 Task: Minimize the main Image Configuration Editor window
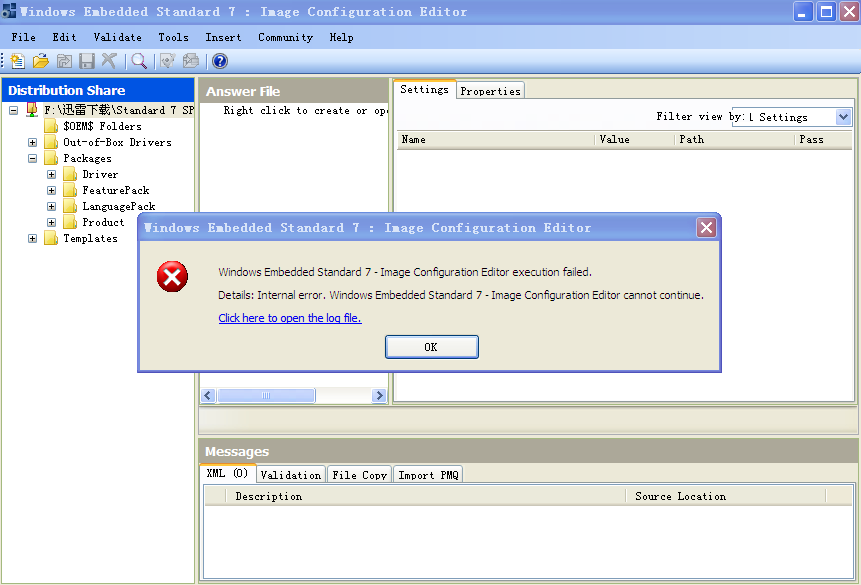click(803, 12)
